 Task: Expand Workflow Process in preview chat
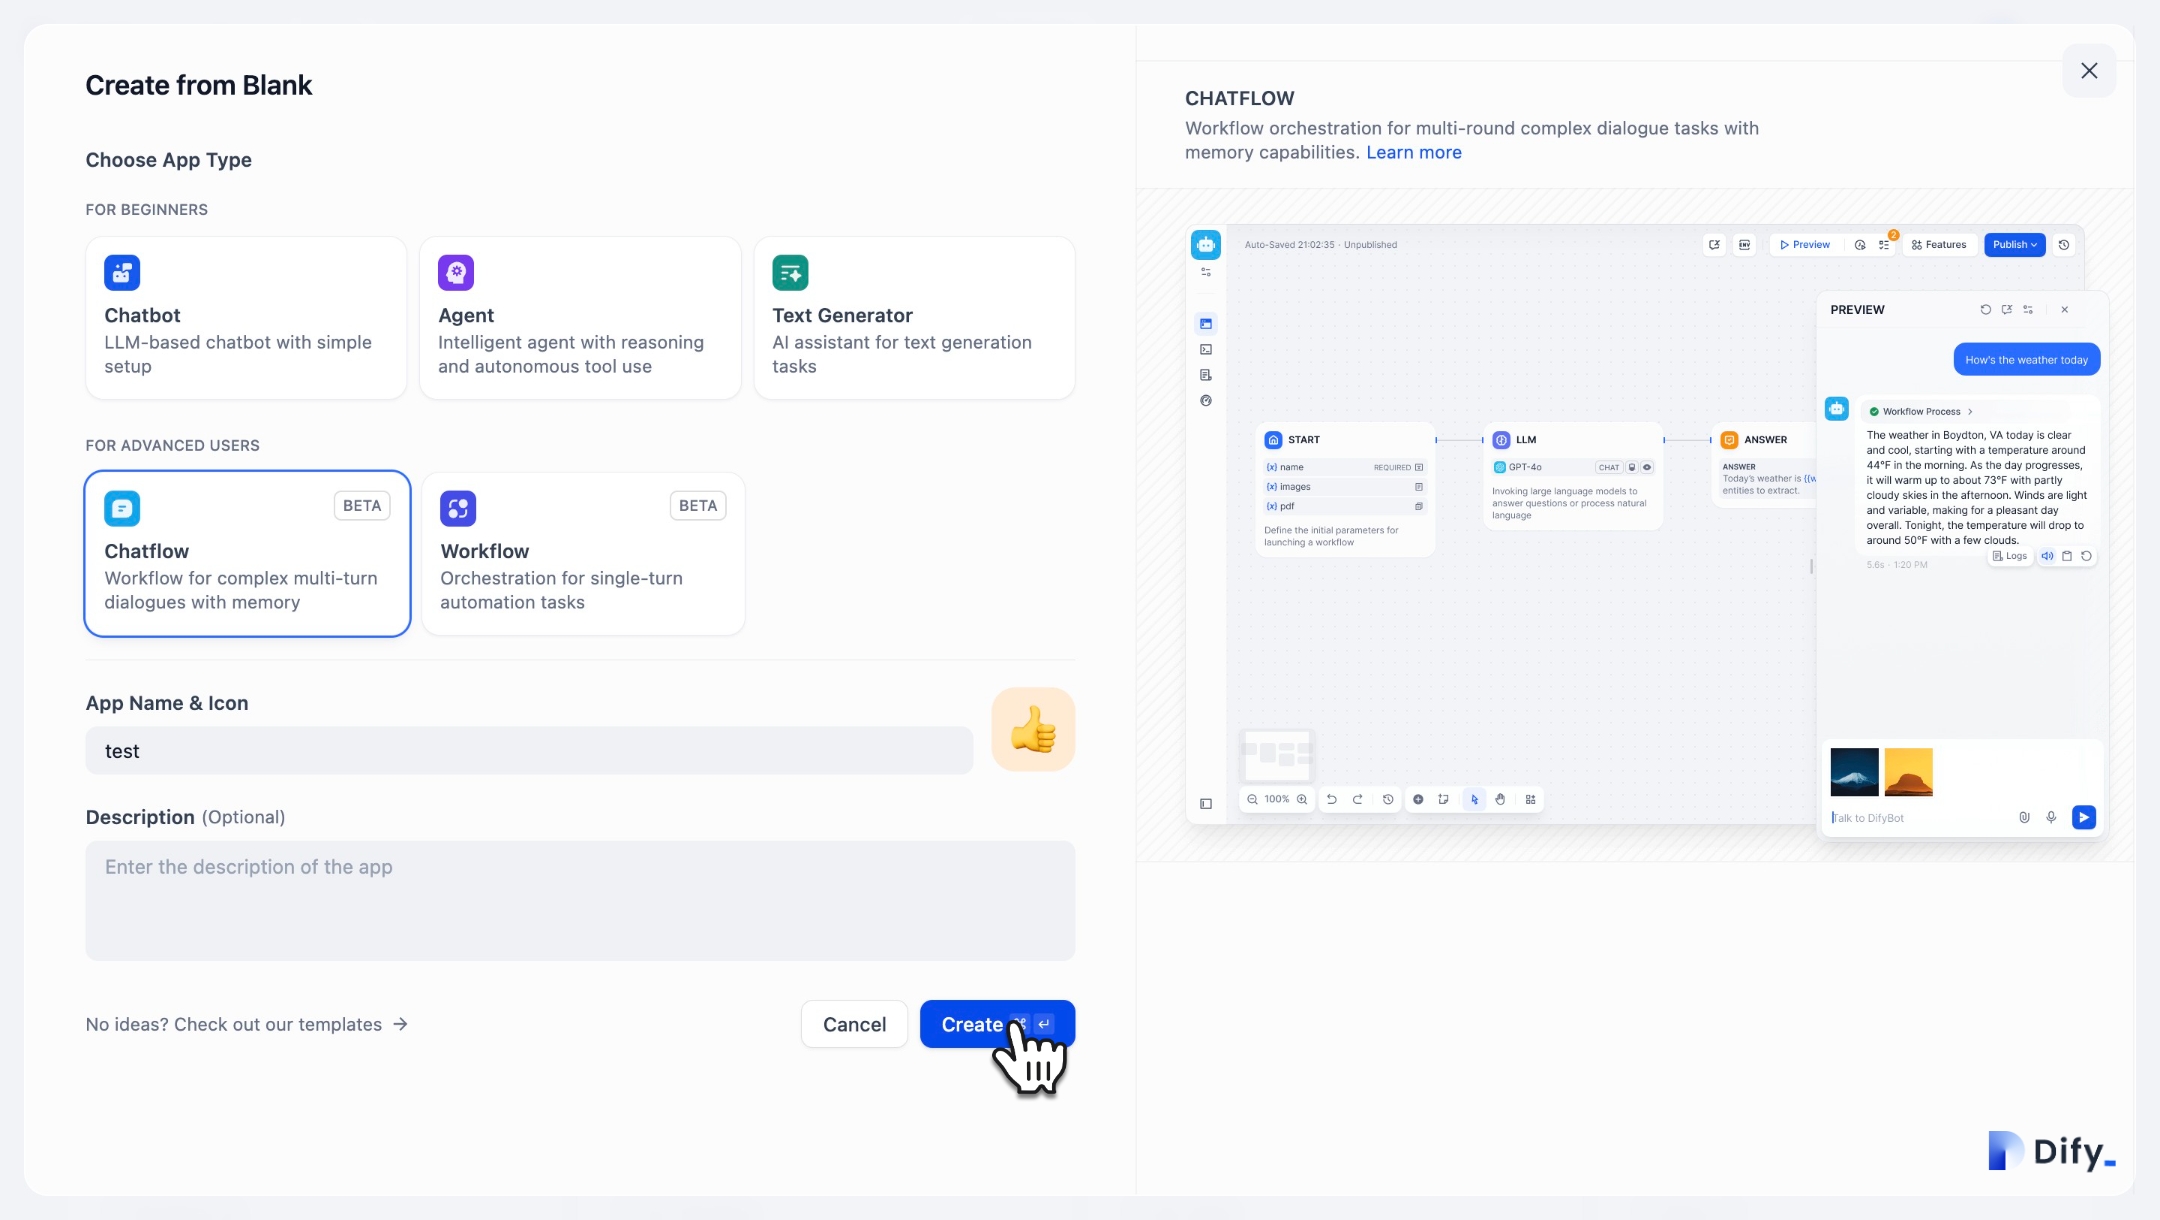(1921, 411)
